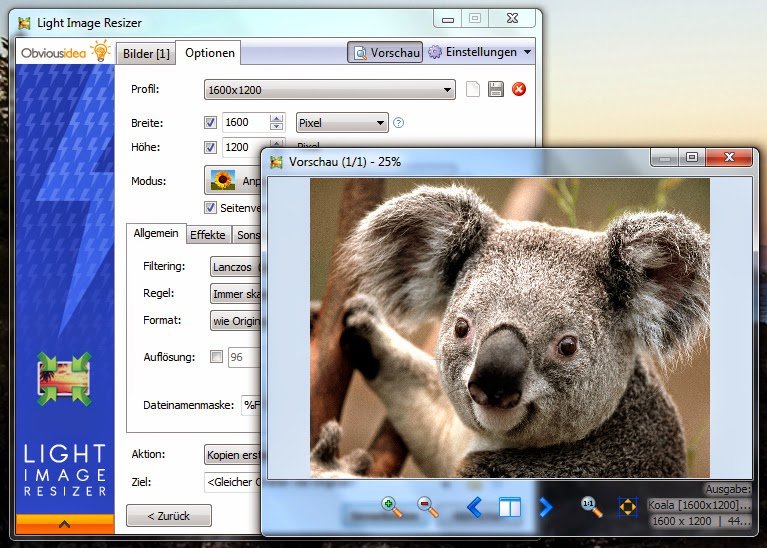Minimize the Light Image Resizer window
This screenshot has width=767, height=548.
(448, 19)
